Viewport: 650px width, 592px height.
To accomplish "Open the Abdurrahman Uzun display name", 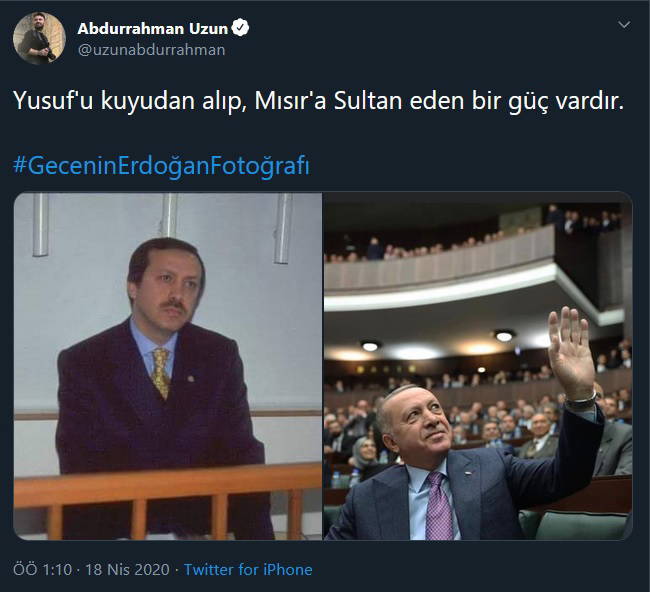I will click(x=153, y=28).
